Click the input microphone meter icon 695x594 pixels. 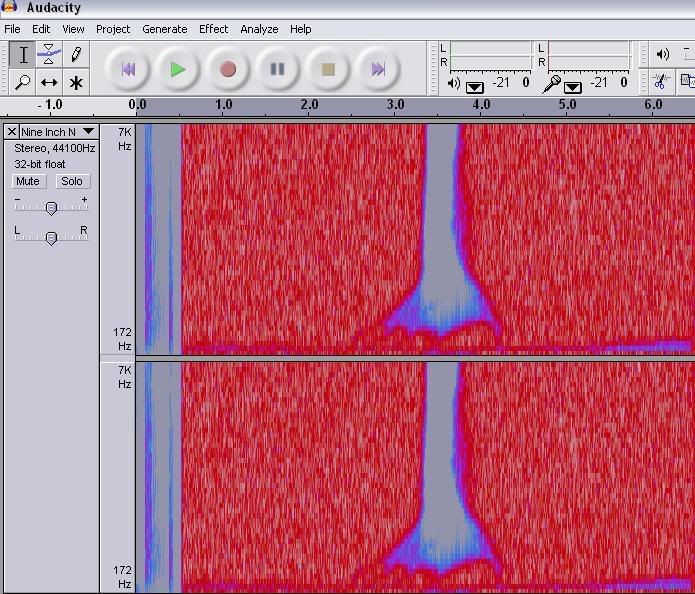[551, 84]
